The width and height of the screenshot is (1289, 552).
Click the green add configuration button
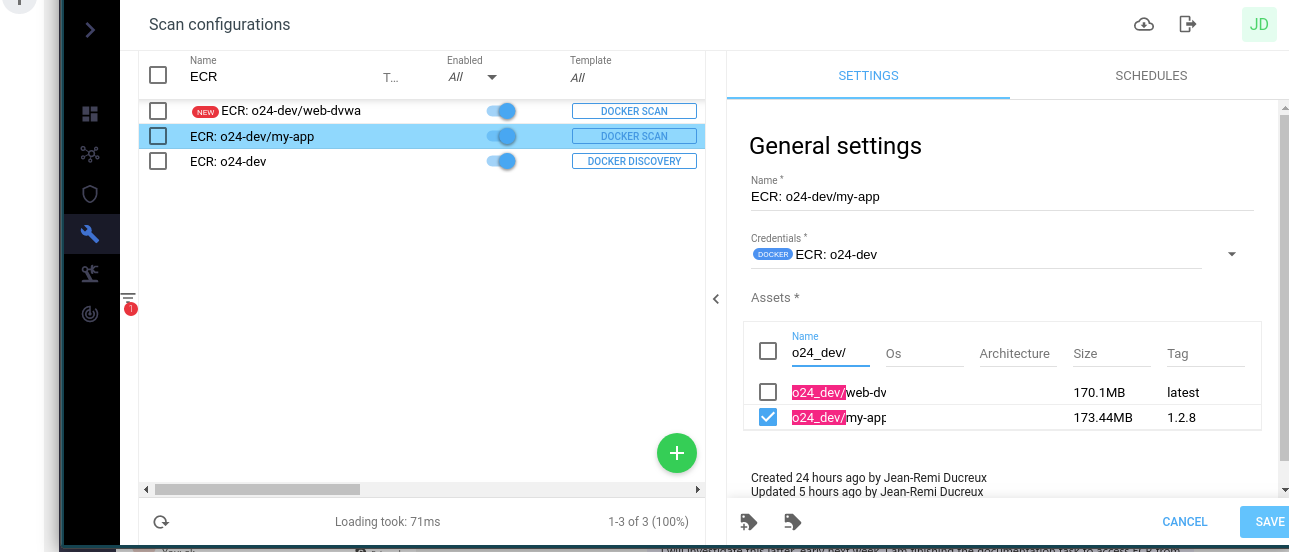[x=676, y=453]
